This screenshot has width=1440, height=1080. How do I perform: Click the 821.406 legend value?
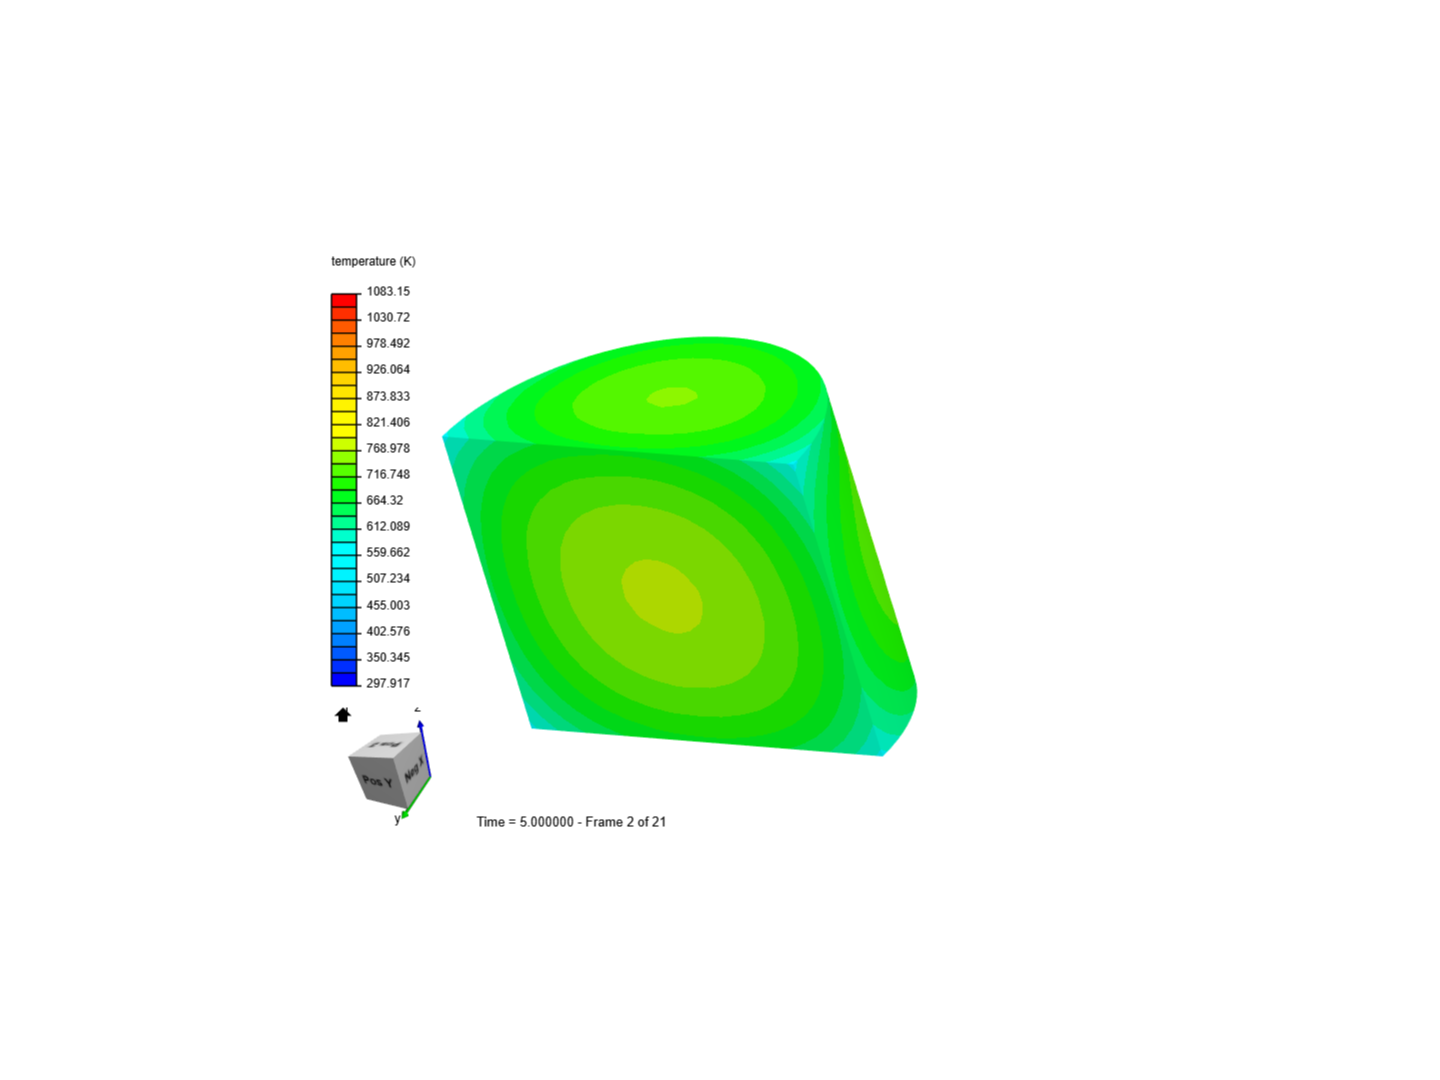(388, 422)
